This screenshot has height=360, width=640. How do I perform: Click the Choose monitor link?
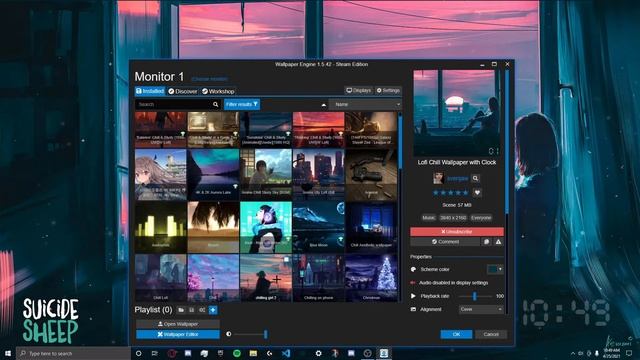tap(209, 79)
